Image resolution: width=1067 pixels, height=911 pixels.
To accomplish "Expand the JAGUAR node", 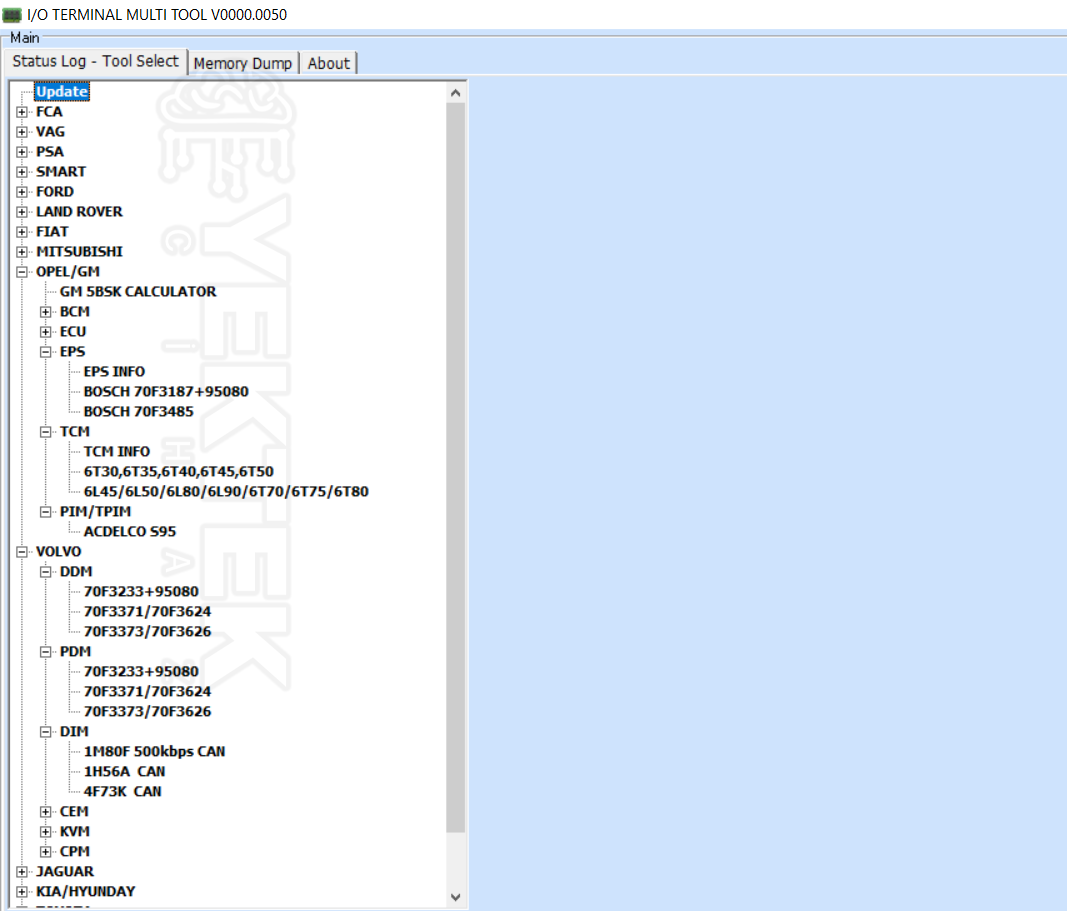I will tap(22, 872).
